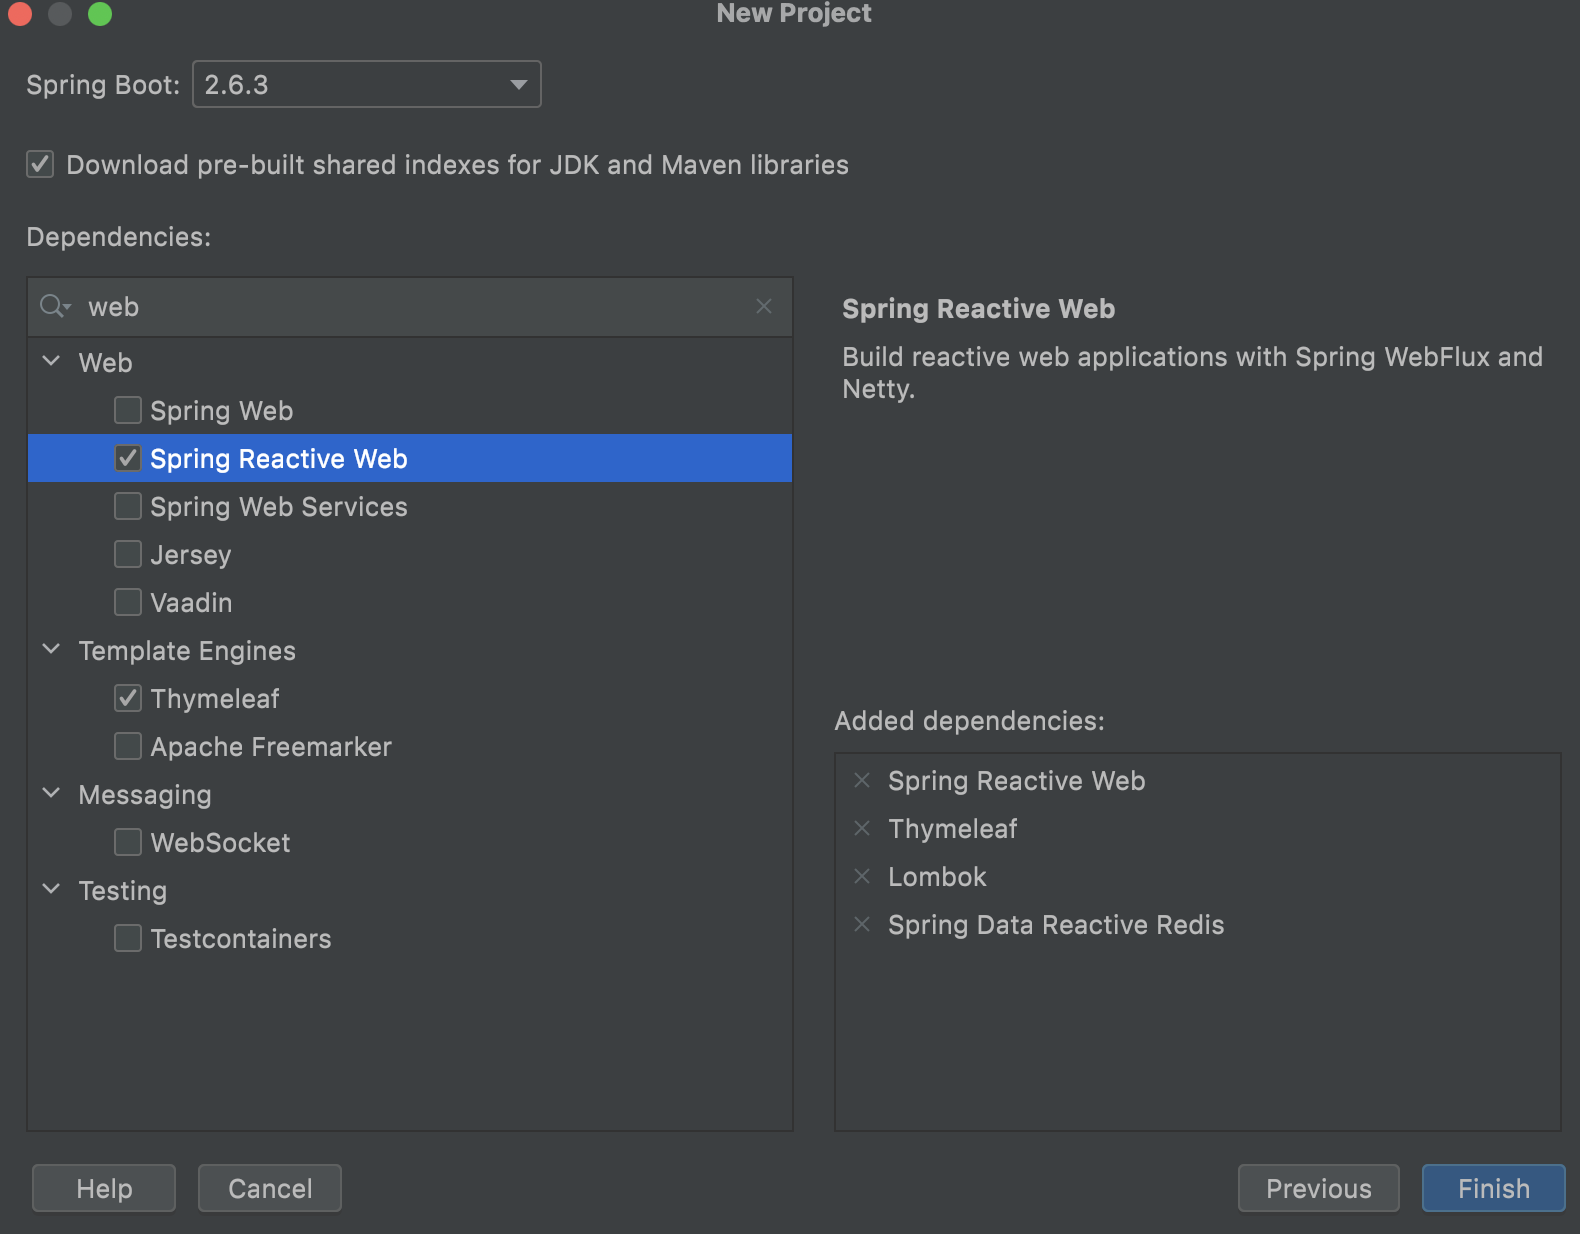Screen dimensions: 1580x1234
Task: Cancel the new project dialog
Action: coord(270,1188)
